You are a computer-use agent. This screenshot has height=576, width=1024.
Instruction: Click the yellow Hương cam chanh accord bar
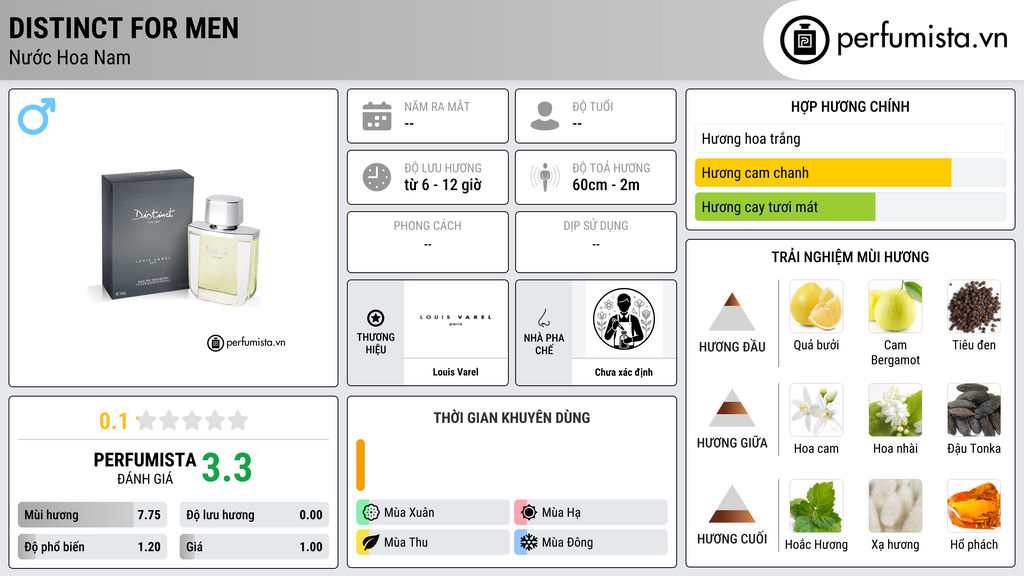tap(823, 173)
